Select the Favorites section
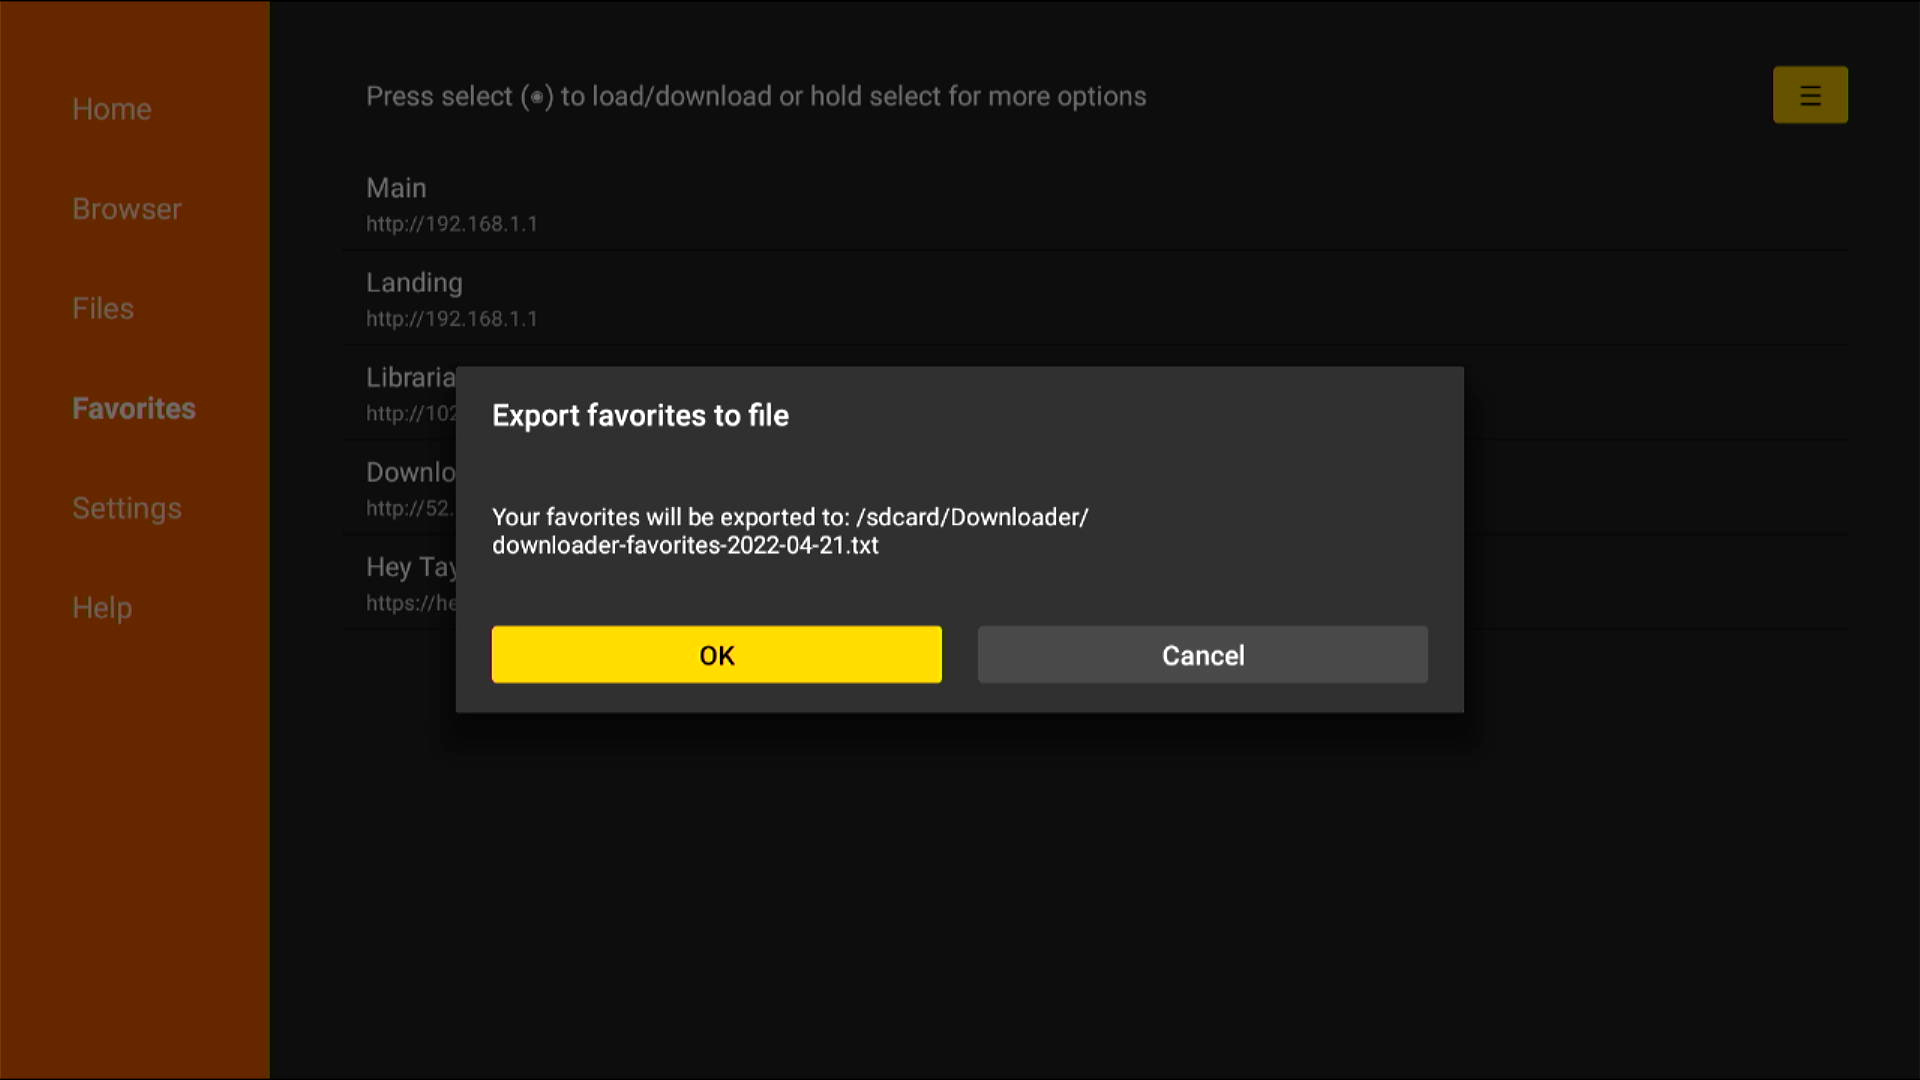 tap(133, 408)
